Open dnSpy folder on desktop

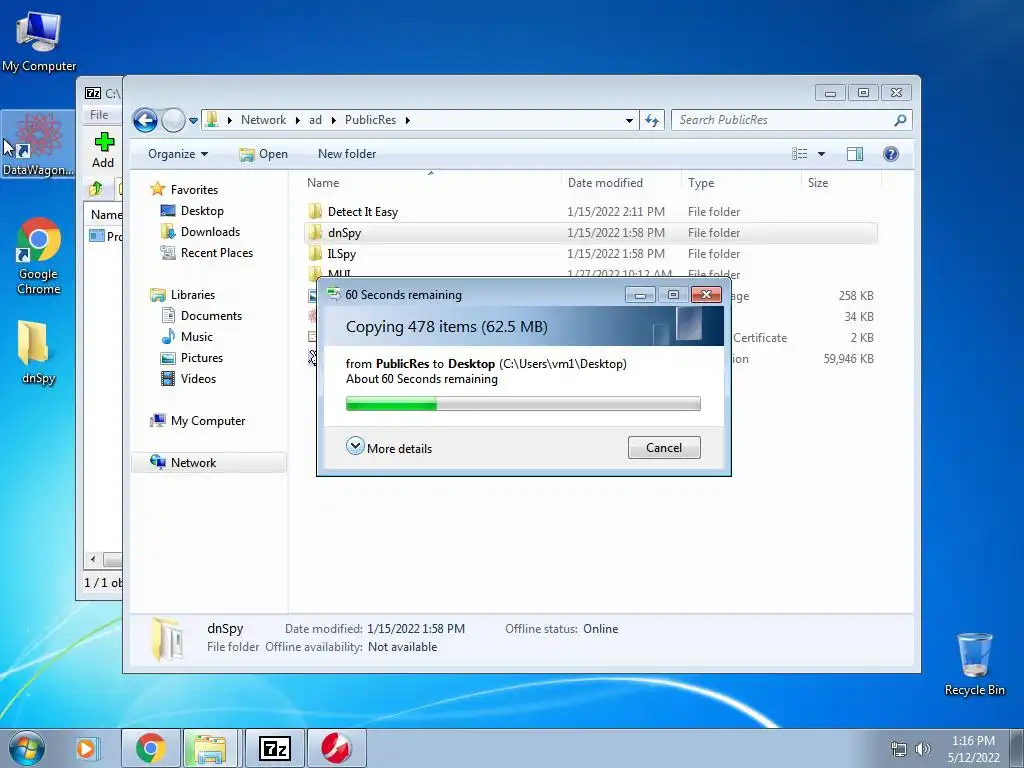(39, 351)
